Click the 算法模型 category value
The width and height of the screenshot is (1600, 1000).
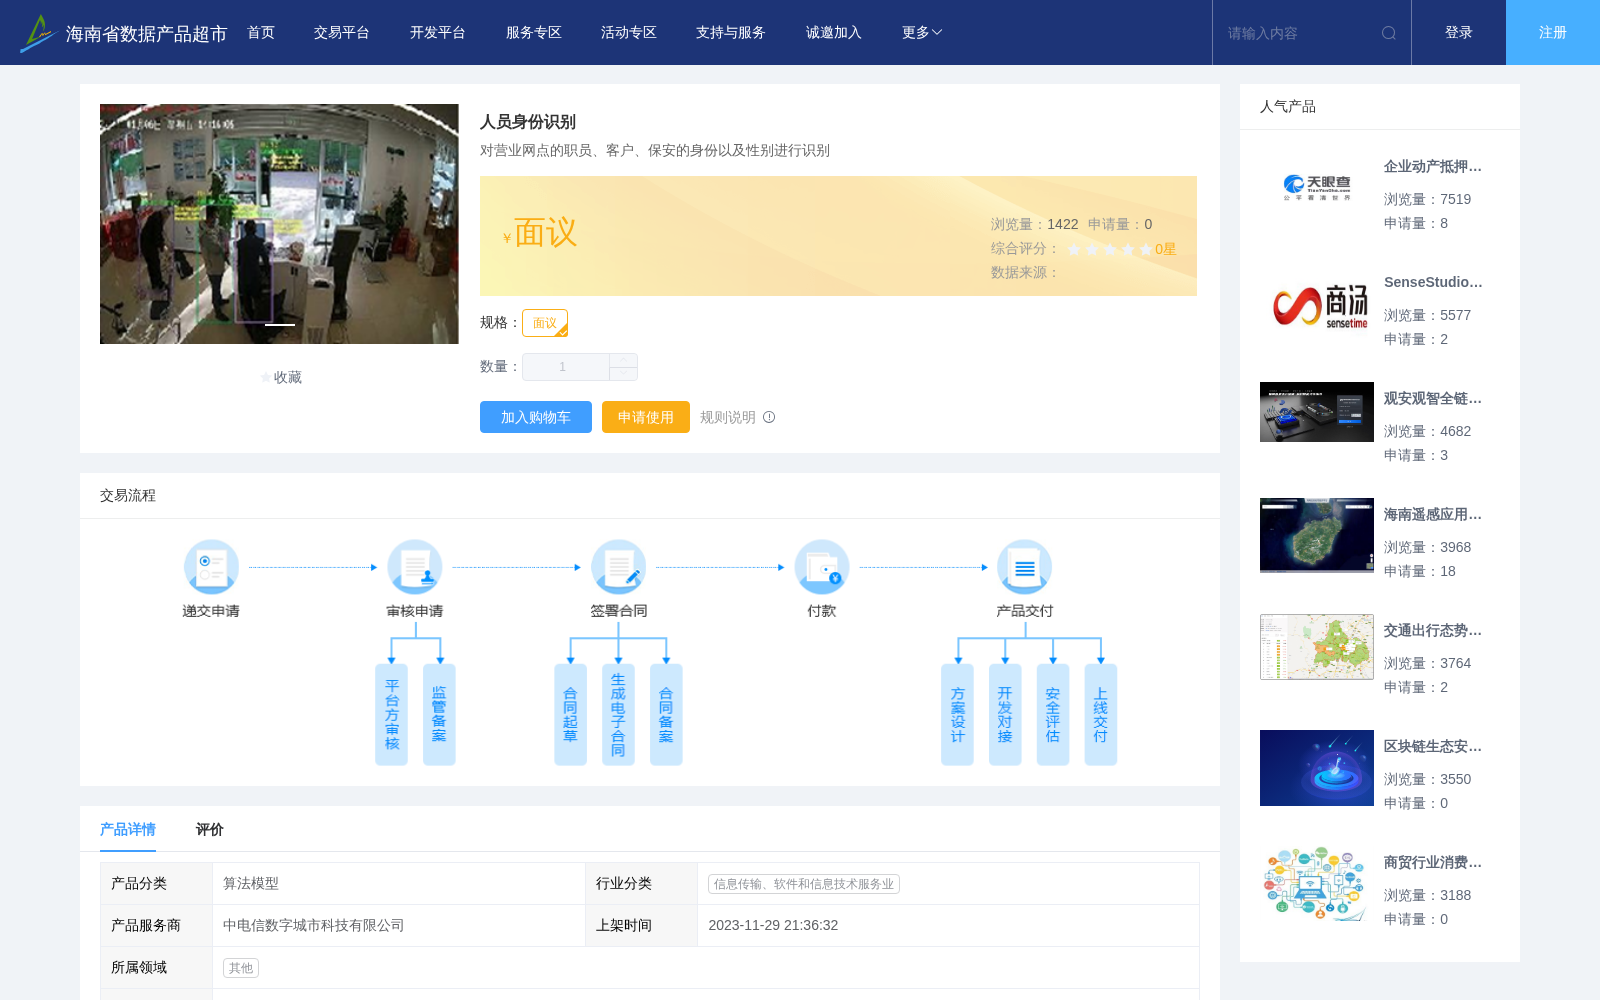(251, 884)
